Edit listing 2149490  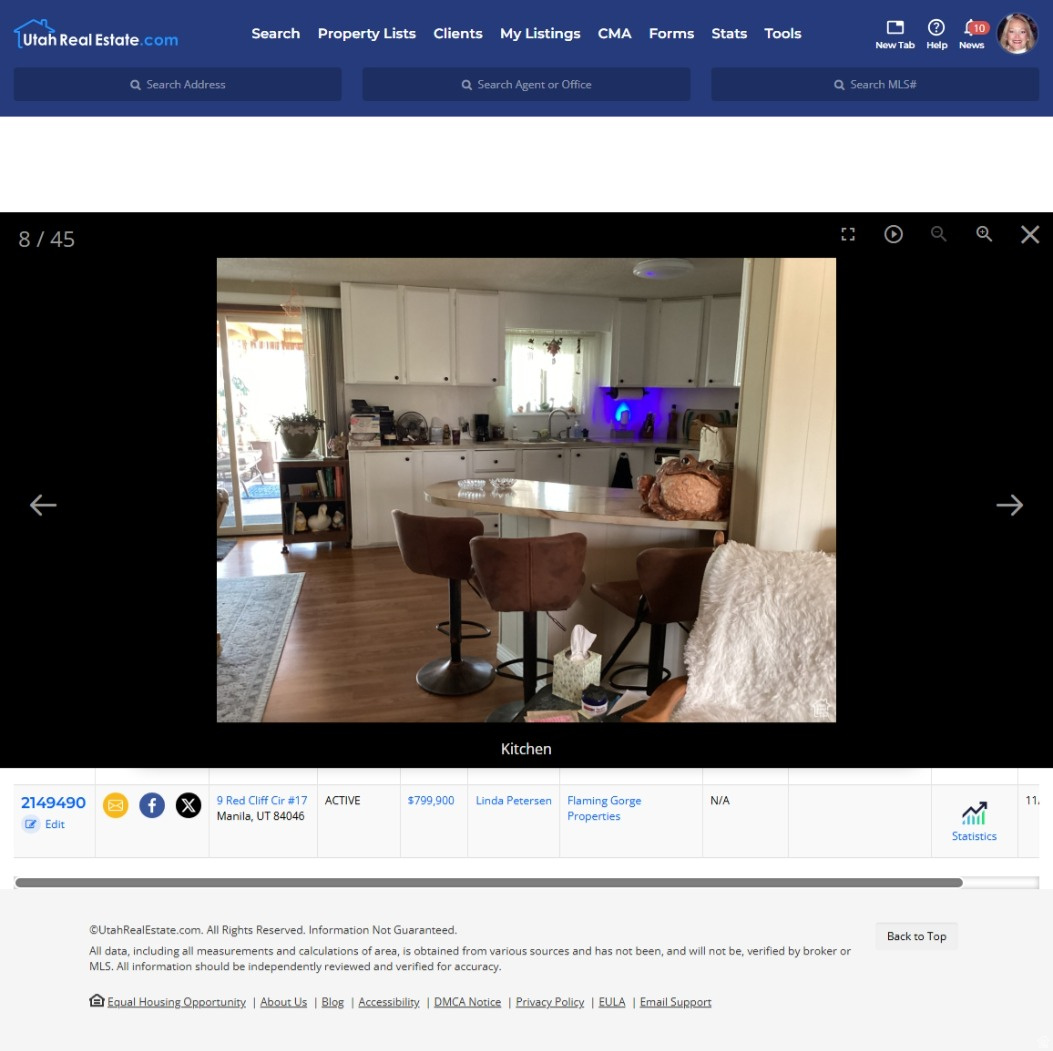[x=45, y=824]
